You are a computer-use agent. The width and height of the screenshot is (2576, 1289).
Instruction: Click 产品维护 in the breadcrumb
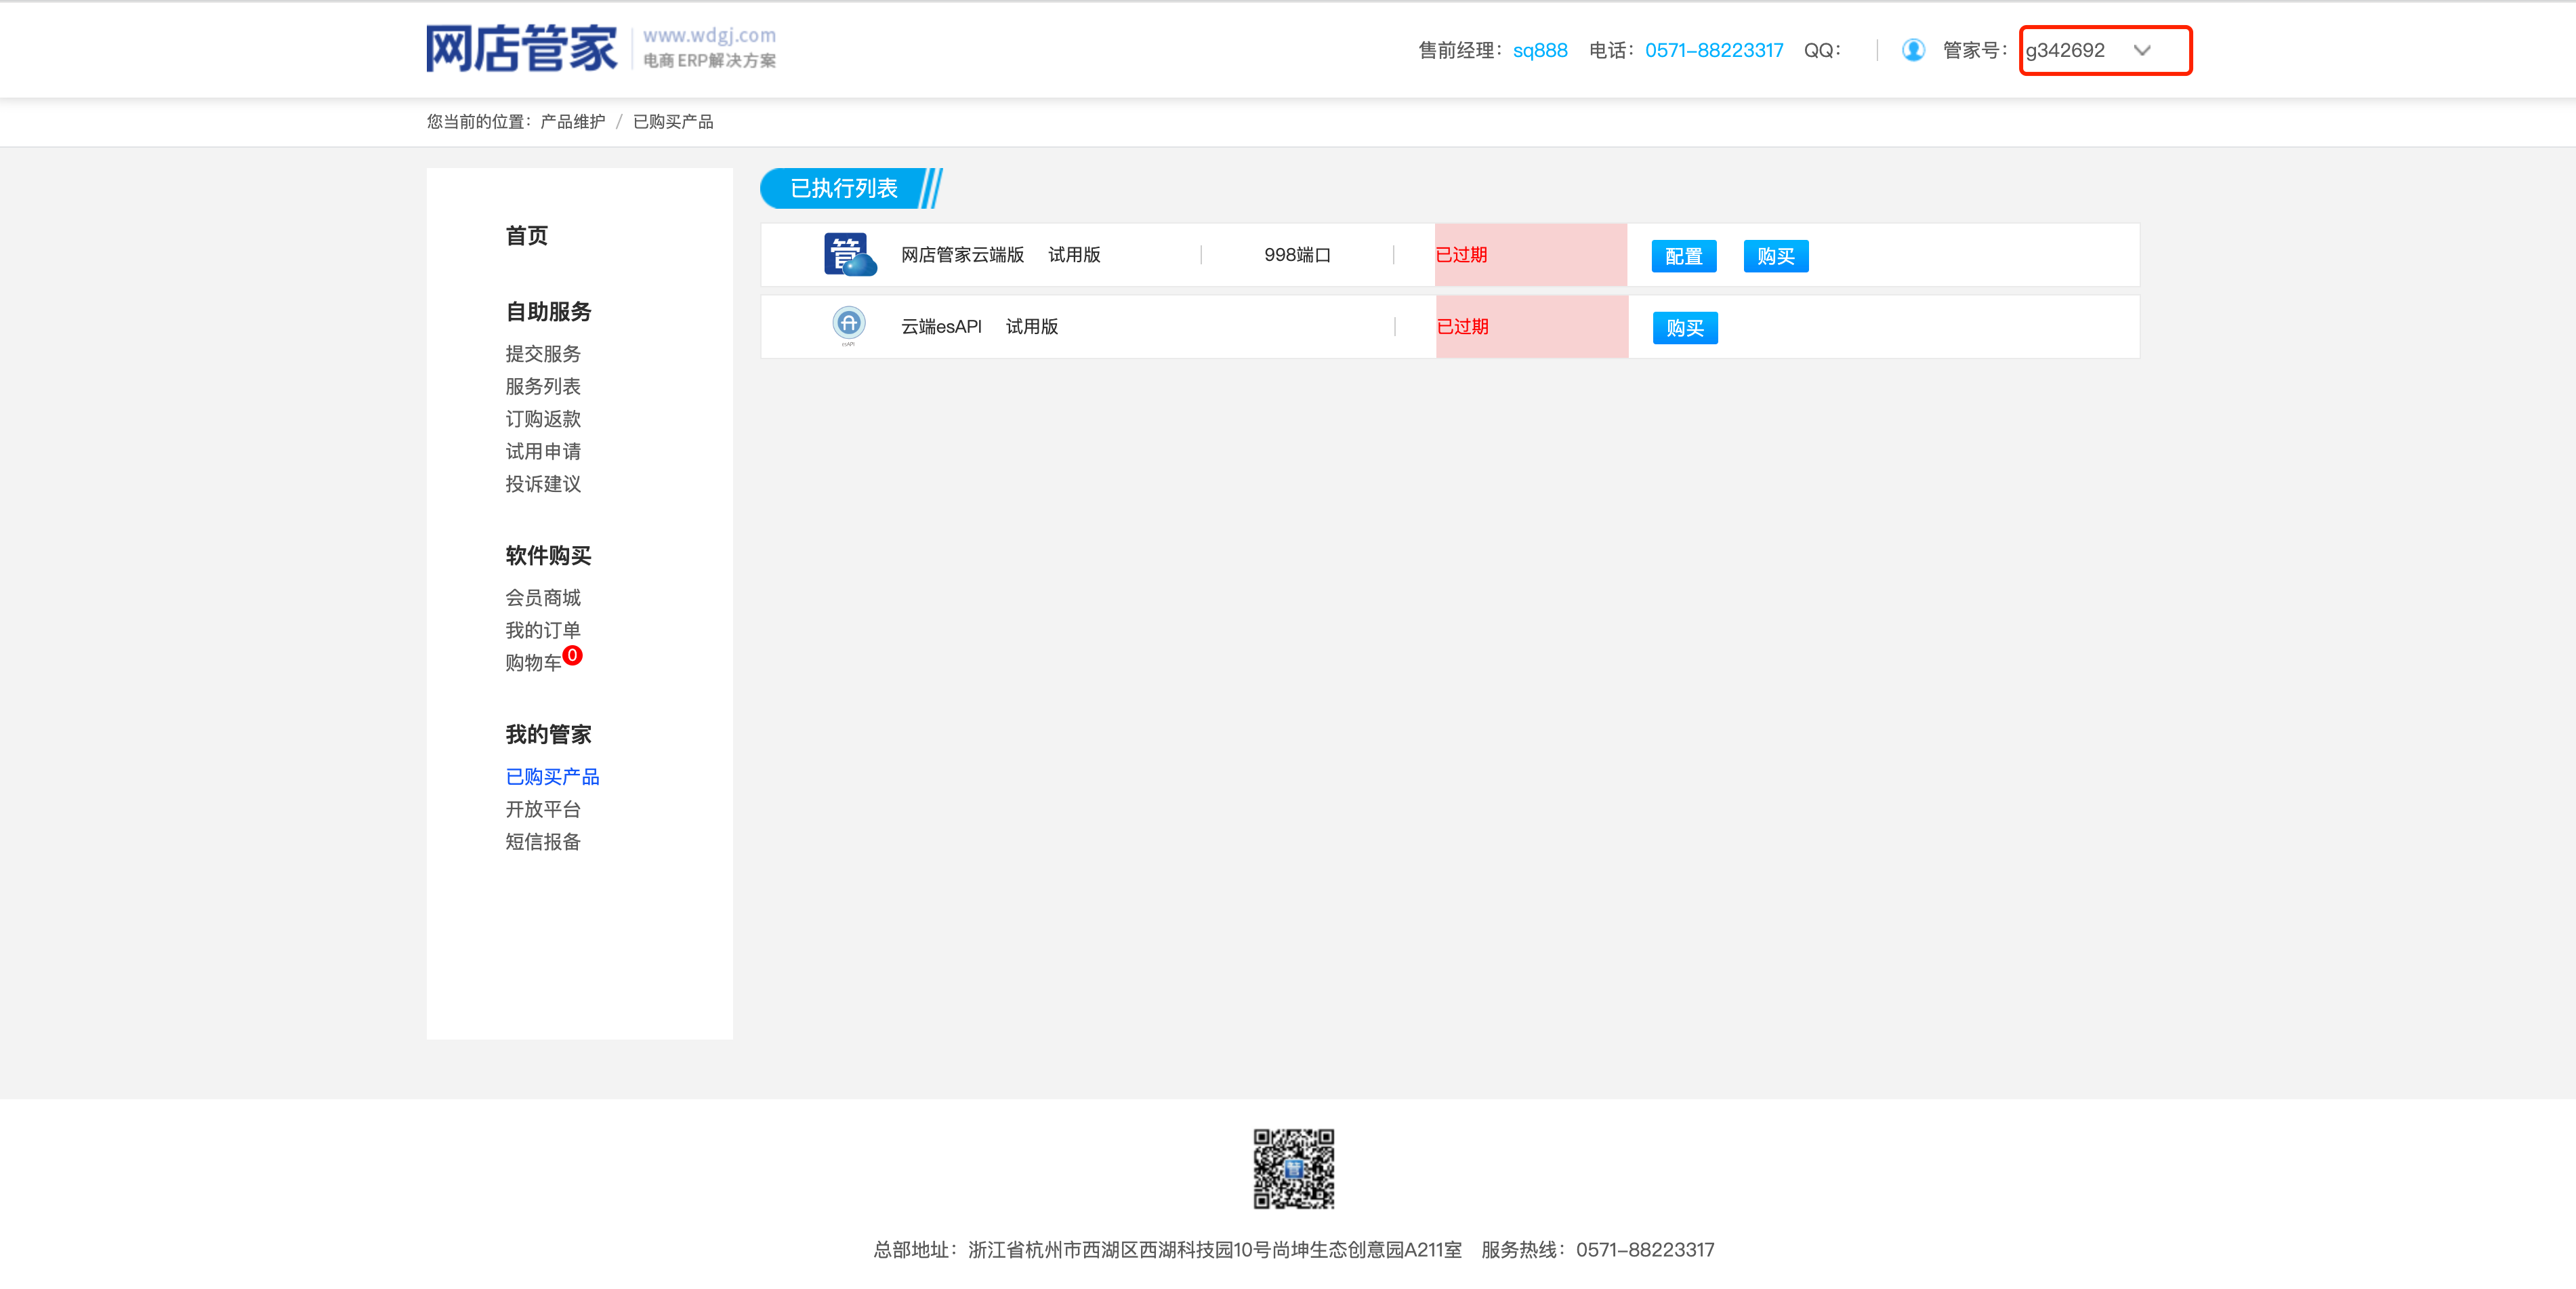(572, 122)
